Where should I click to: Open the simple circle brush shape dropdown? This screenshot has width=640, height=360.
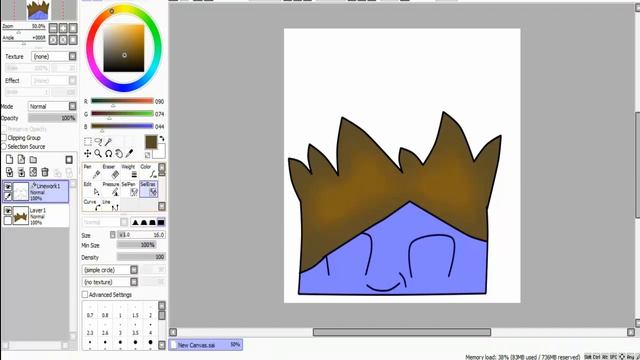pyautogui.click(x=110, y=270)
